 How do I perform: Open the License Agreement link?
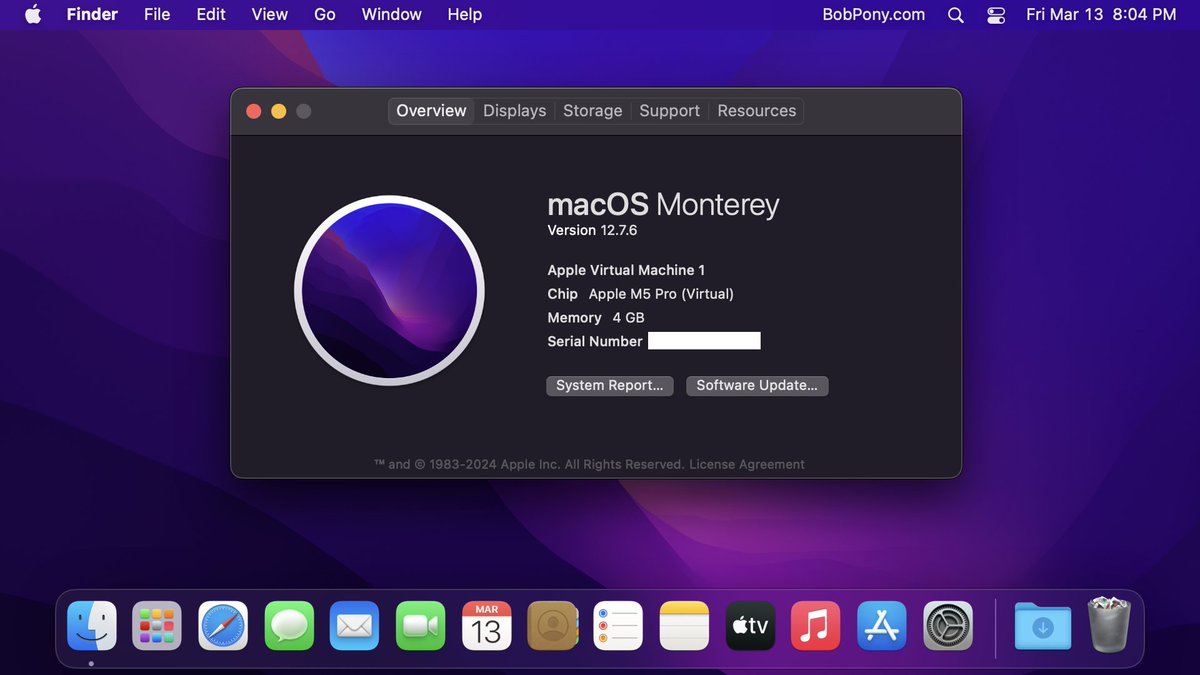tap(747, 464)
